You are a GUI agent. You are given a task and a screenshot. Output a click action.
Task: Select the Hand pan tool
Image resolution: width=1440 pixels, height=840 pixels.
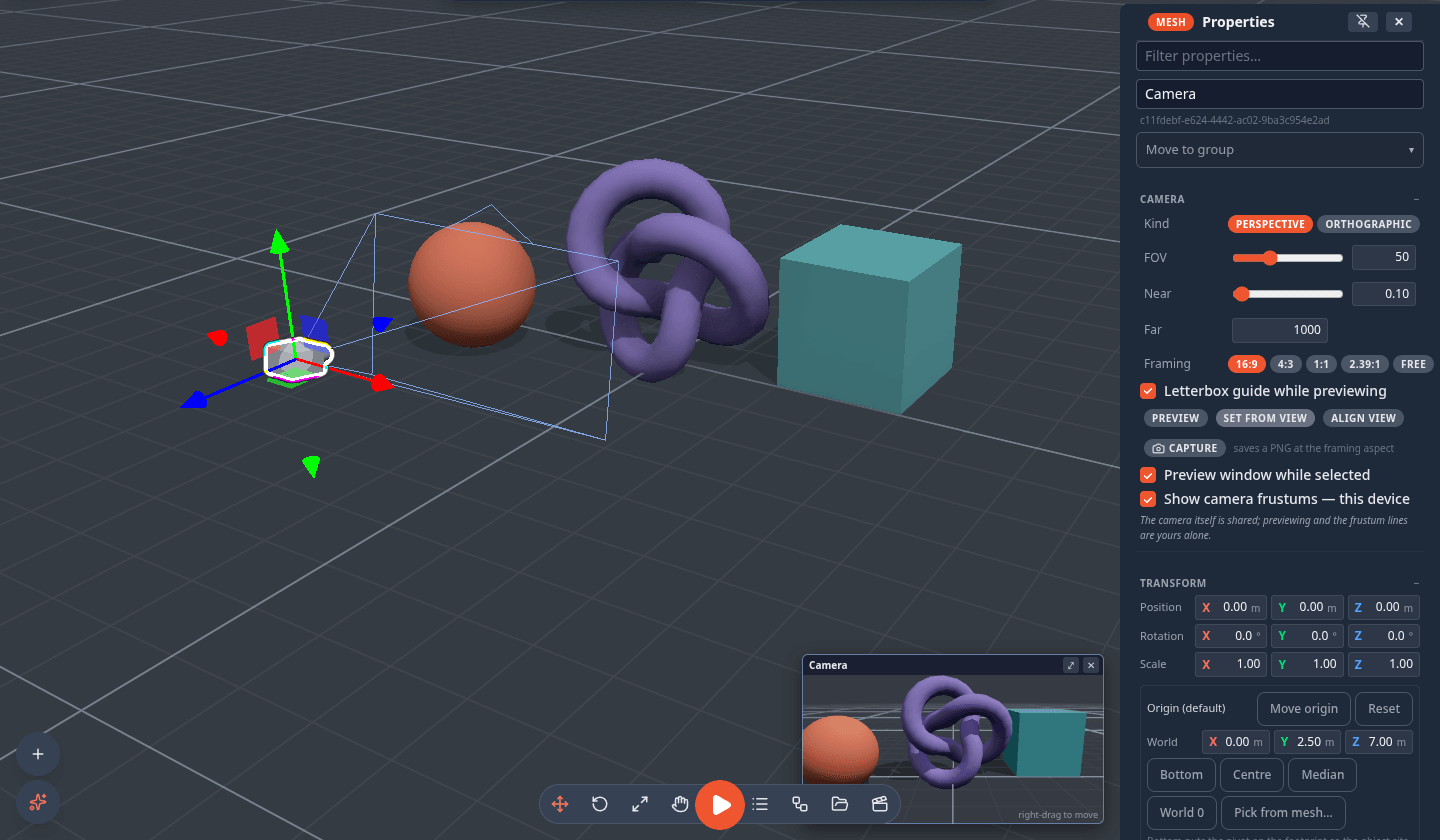(x=680, y=804)
